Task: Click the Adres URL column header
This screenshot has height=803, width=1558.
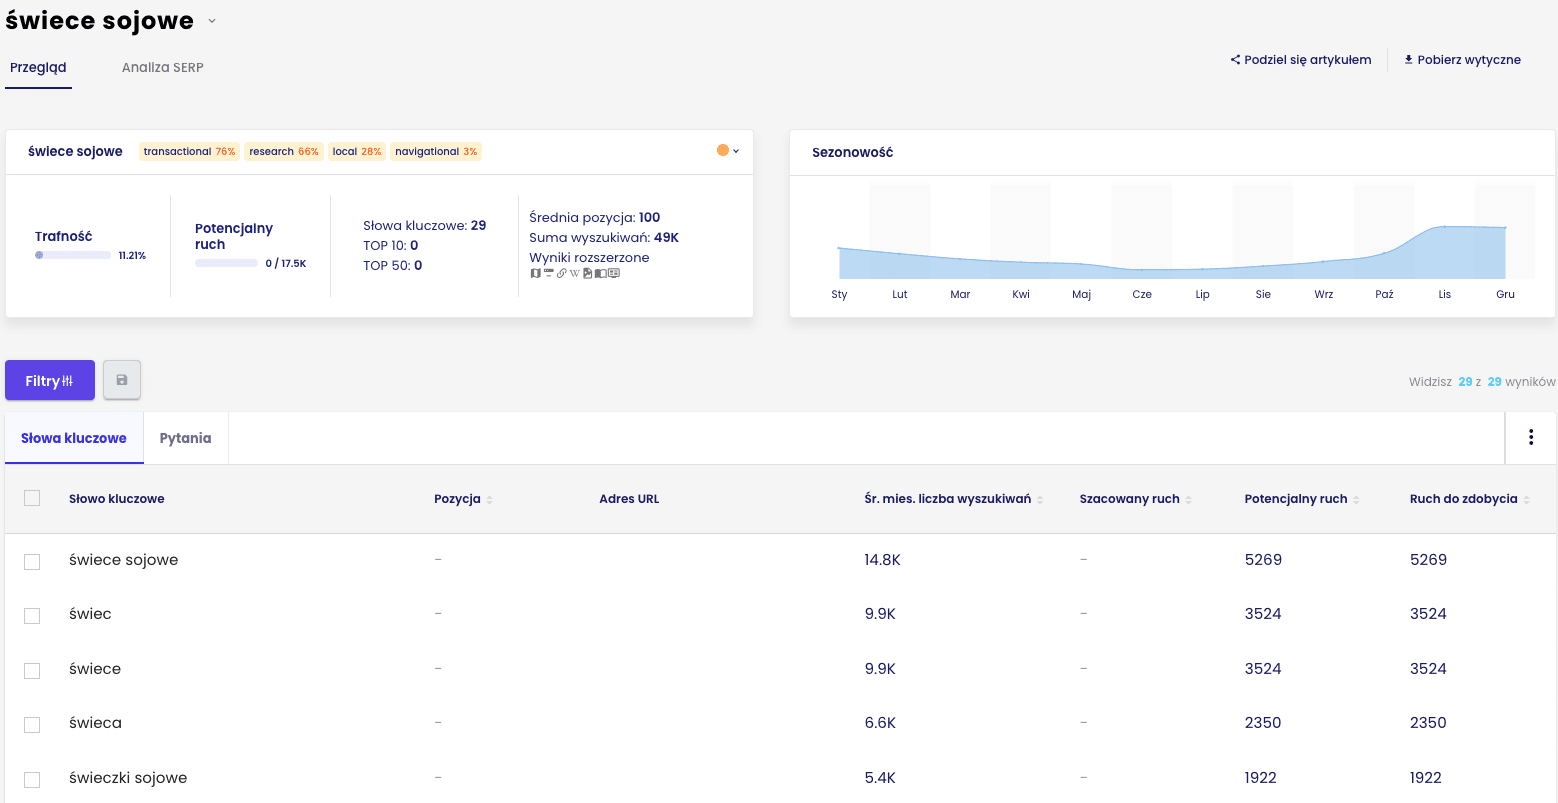Action: click(629, 499)
